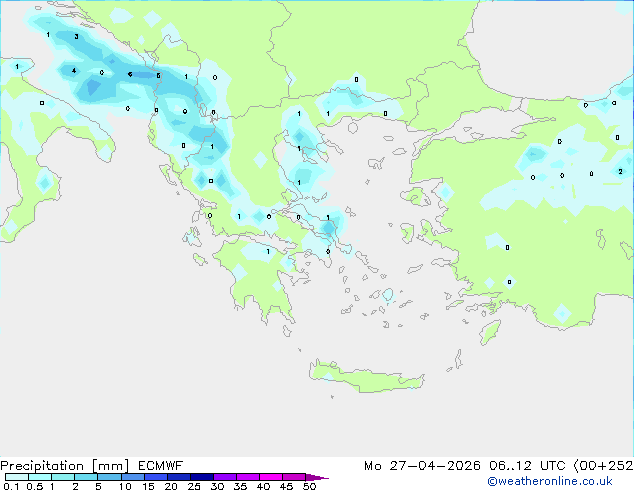Click the arrow tip past 50 on legend

(x=317, y=477)
